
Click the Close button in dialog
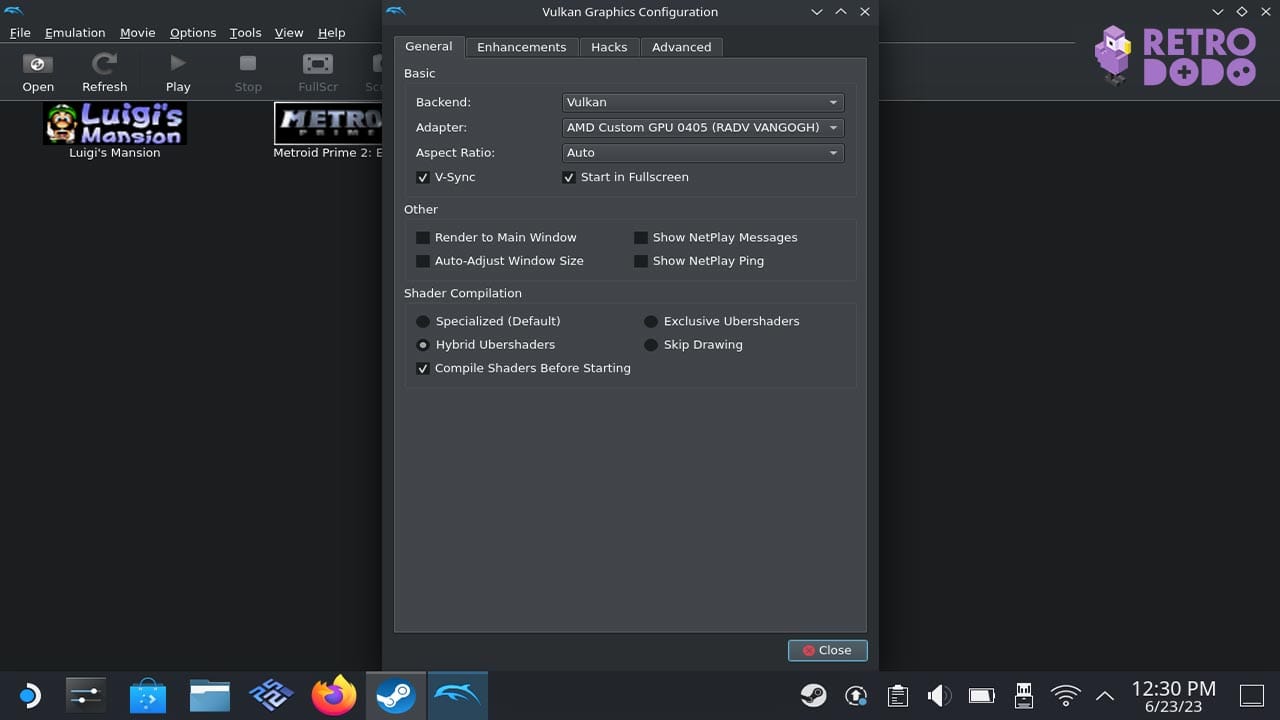pyautogui.click(x=827, y=650)
